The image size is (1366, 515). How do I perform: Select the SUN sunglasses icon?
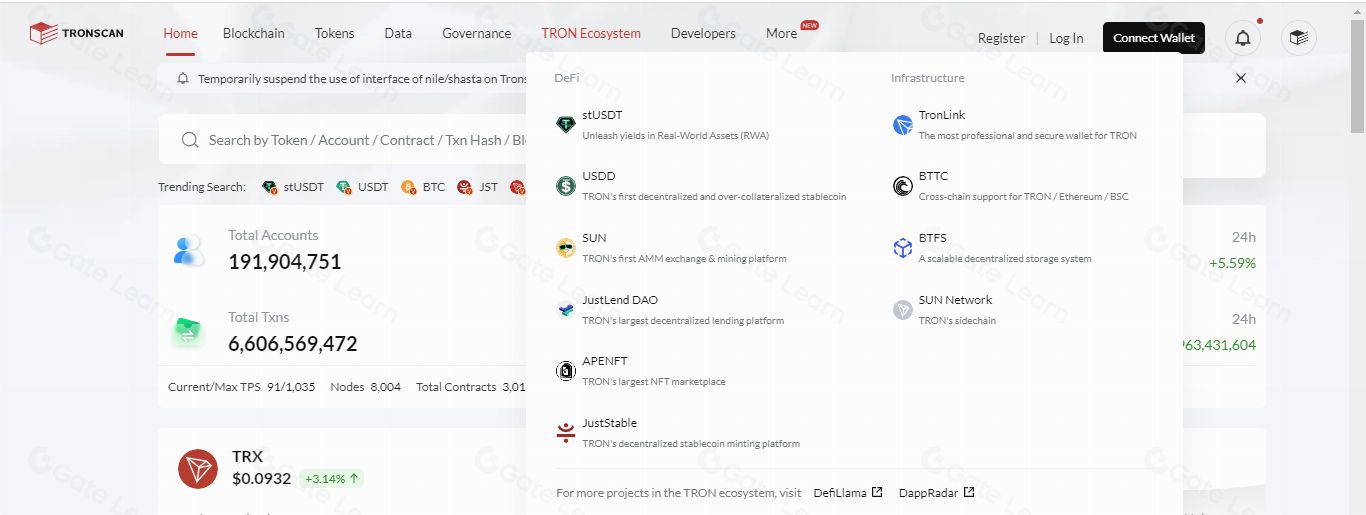tap(566, 248)
